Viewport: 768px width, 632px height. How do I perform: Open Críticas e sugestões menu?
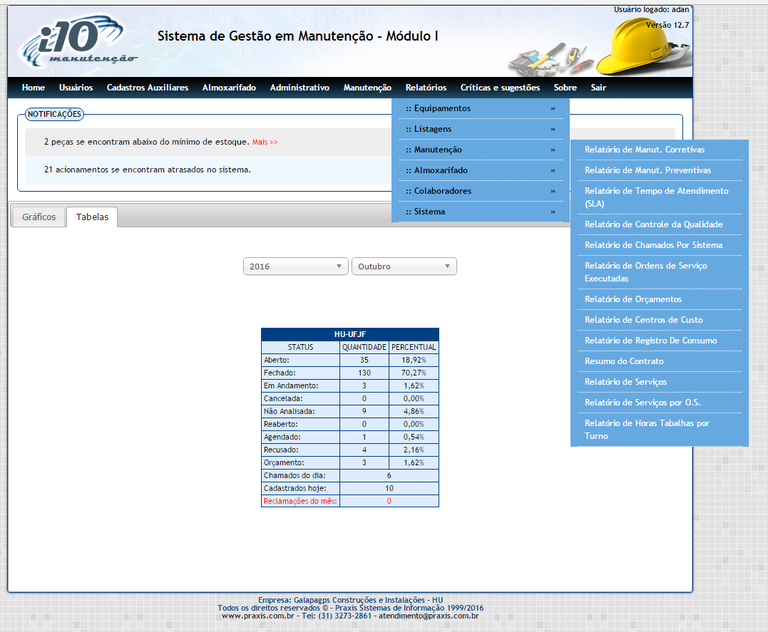click(x=500, y=87)
